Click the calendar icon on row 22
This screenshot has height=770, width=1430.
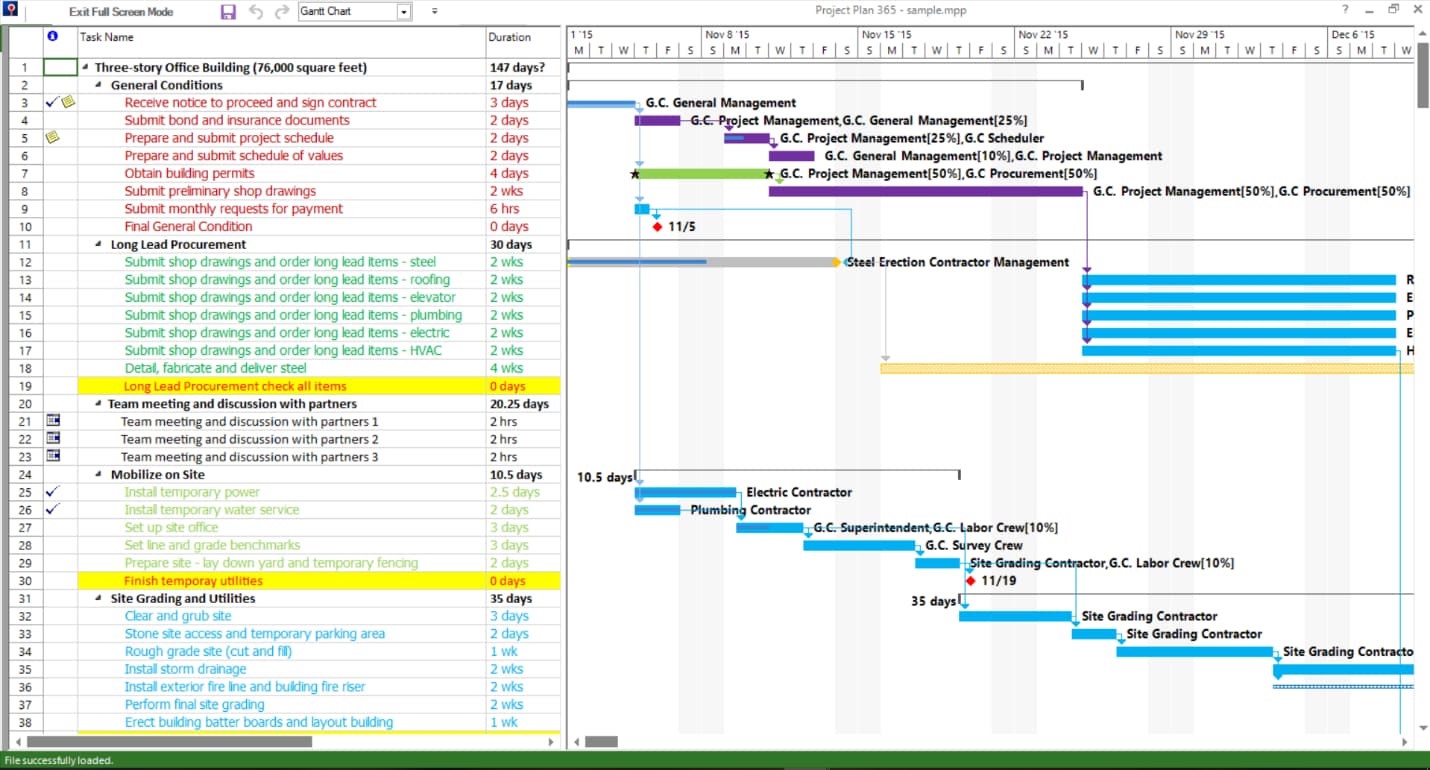(x=53, y=438)
